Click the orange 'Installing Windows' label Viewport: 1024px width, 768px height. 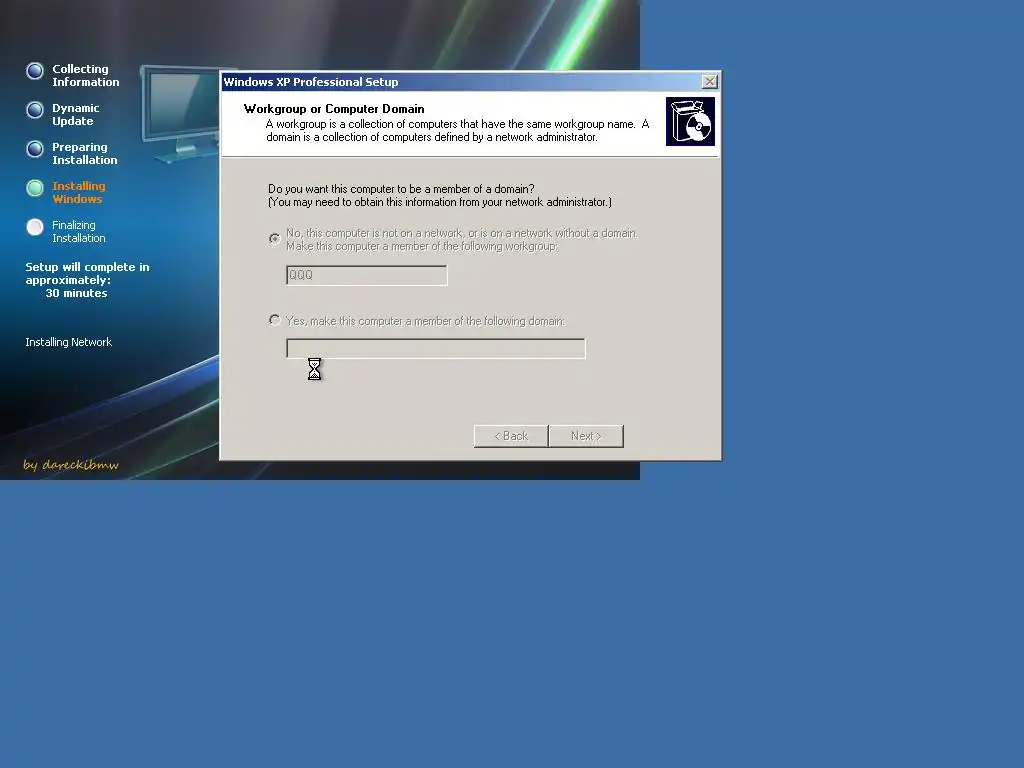point(78,193)
